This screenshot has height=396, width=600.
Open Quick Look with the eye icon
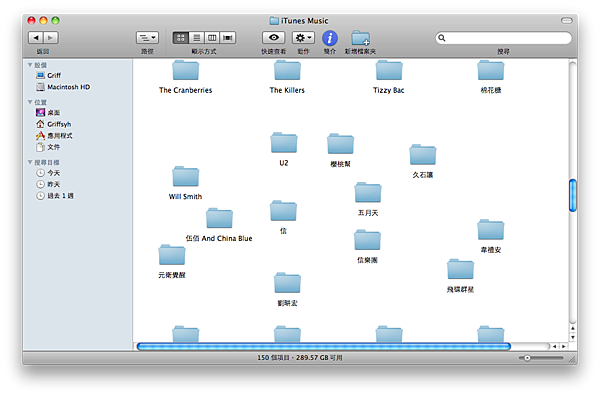pyautogui.click(x=273, y=37)
